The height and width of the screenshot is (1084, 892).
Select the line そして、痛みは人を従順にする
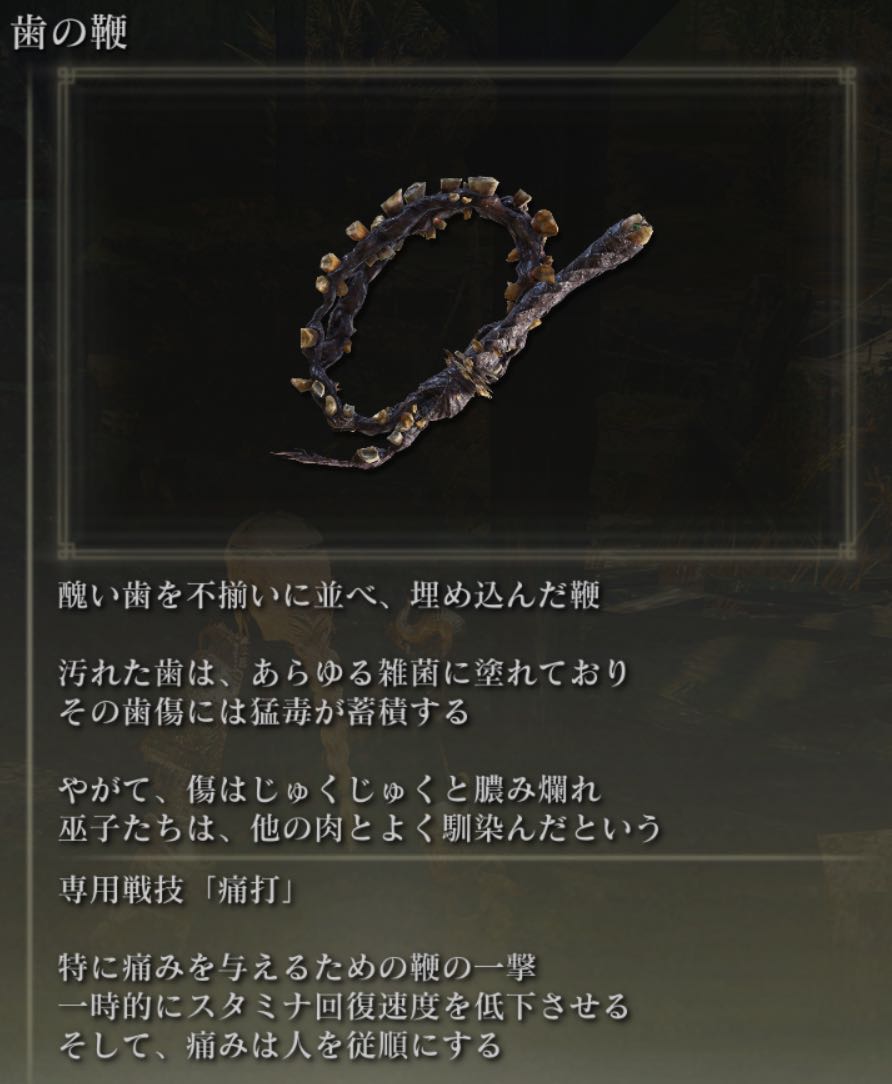(279, 1045)
